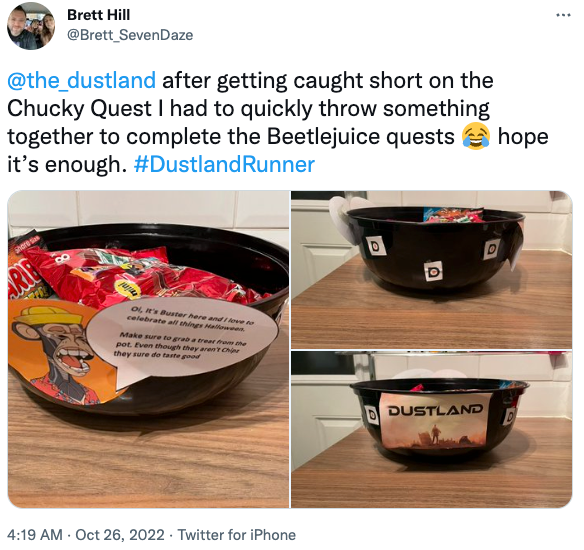Open bottom-right photo showing the Dustland banner
Screen dimensions: 584x550
[431, 429]
